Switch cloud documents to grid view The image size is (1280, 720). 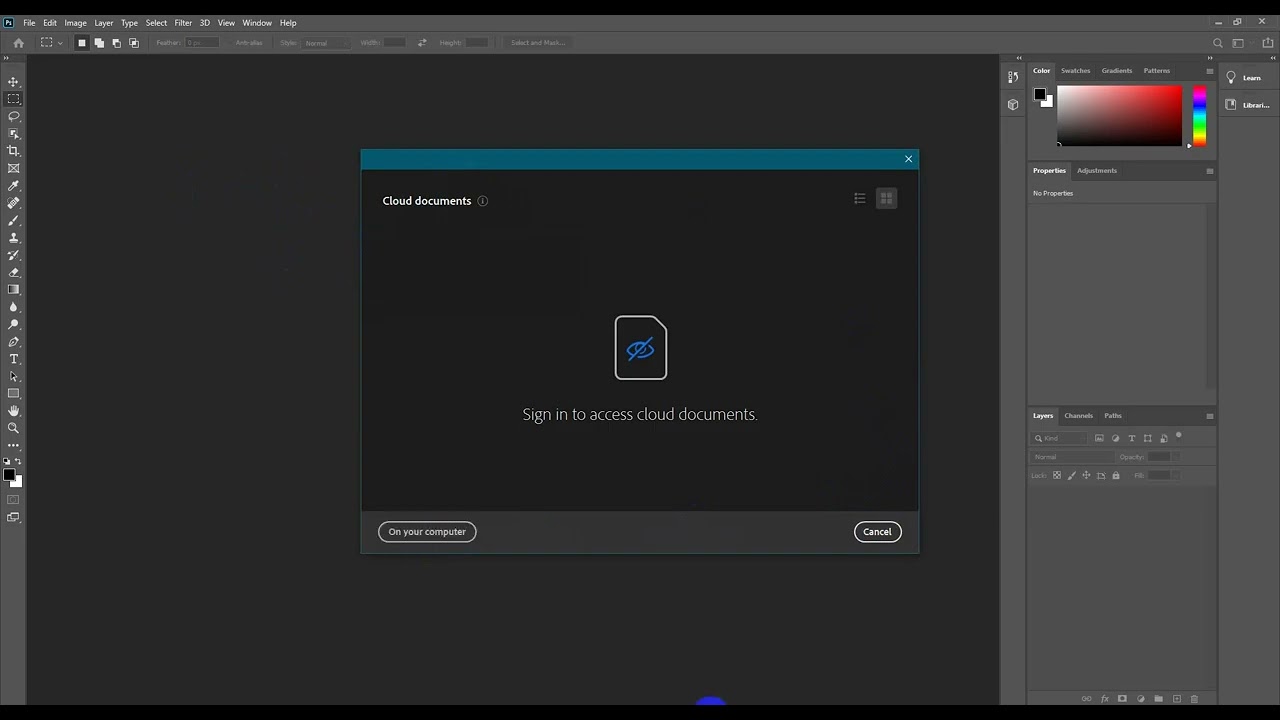pyautogui.click(x=886, y=199)
